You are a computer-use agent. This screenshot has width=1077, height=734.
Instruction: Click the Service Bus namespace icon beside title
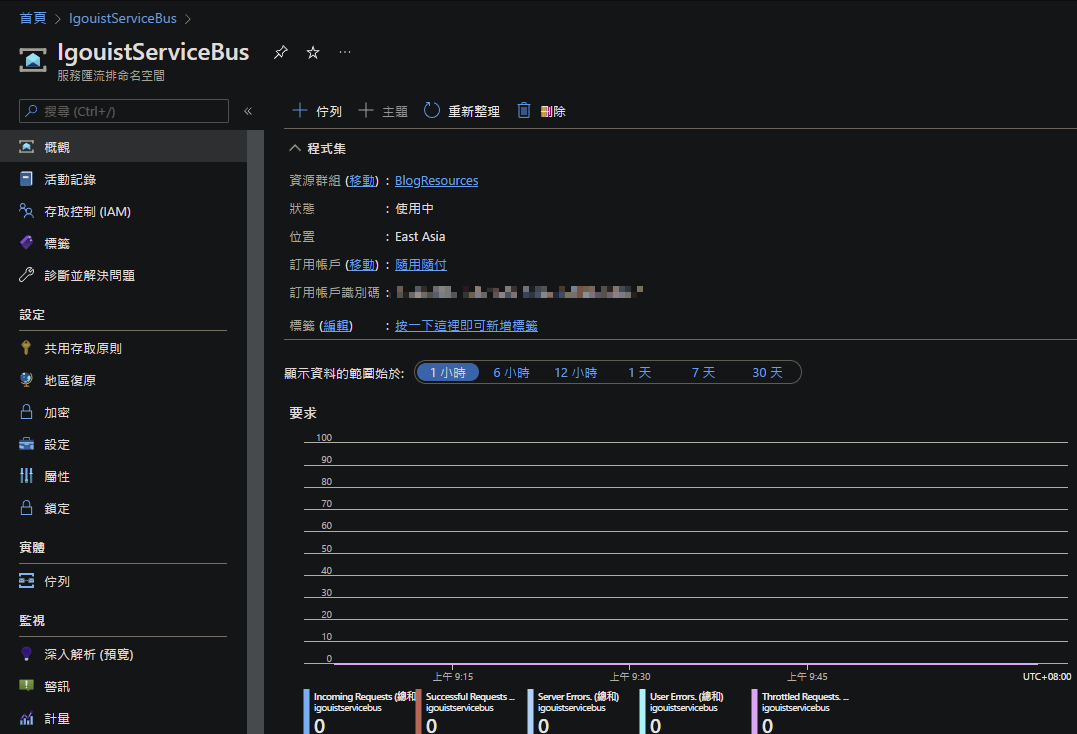(x=33, y=60)
